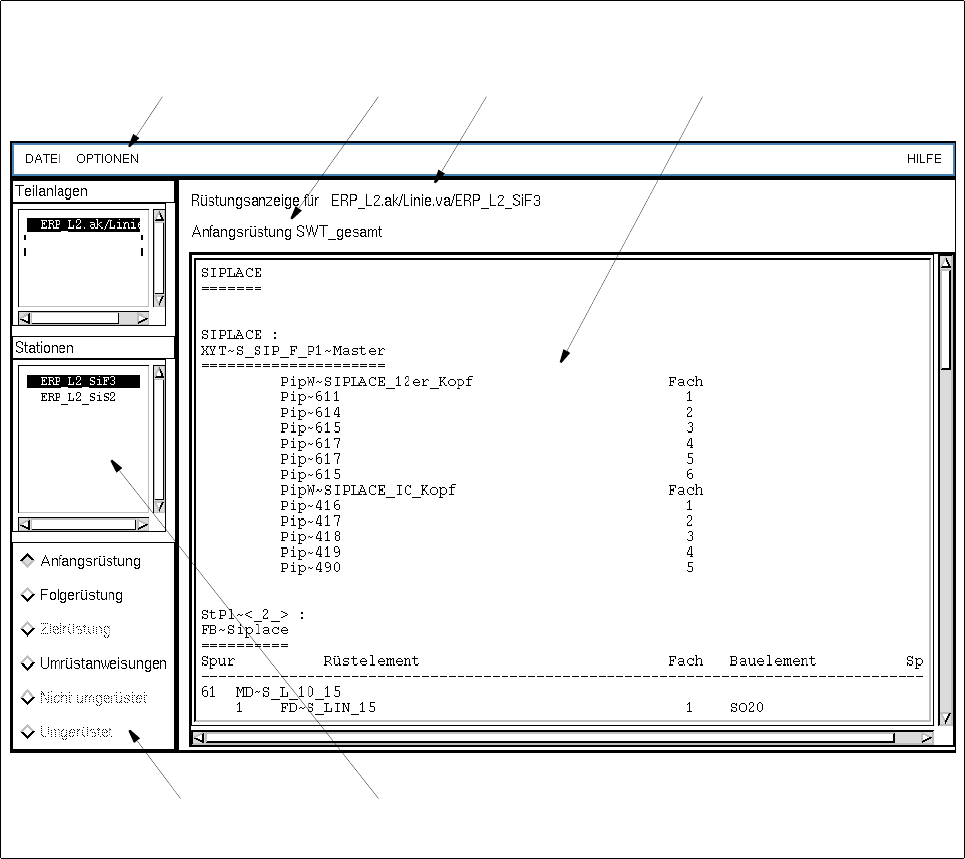Click the main text area's right scroll arrow
965x859 pixels.
[927, 738]
